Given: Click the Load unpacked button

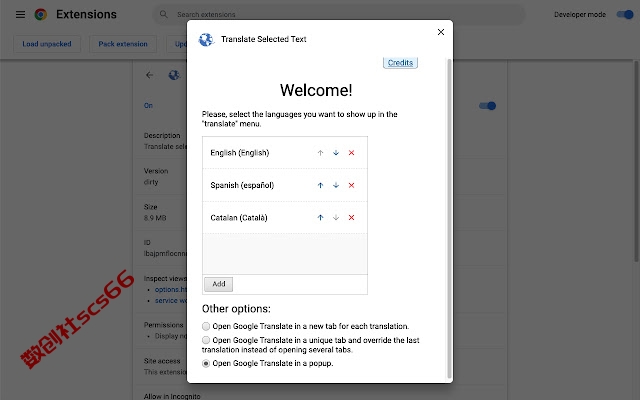Looking at the screenshot, I should (47, 44).
